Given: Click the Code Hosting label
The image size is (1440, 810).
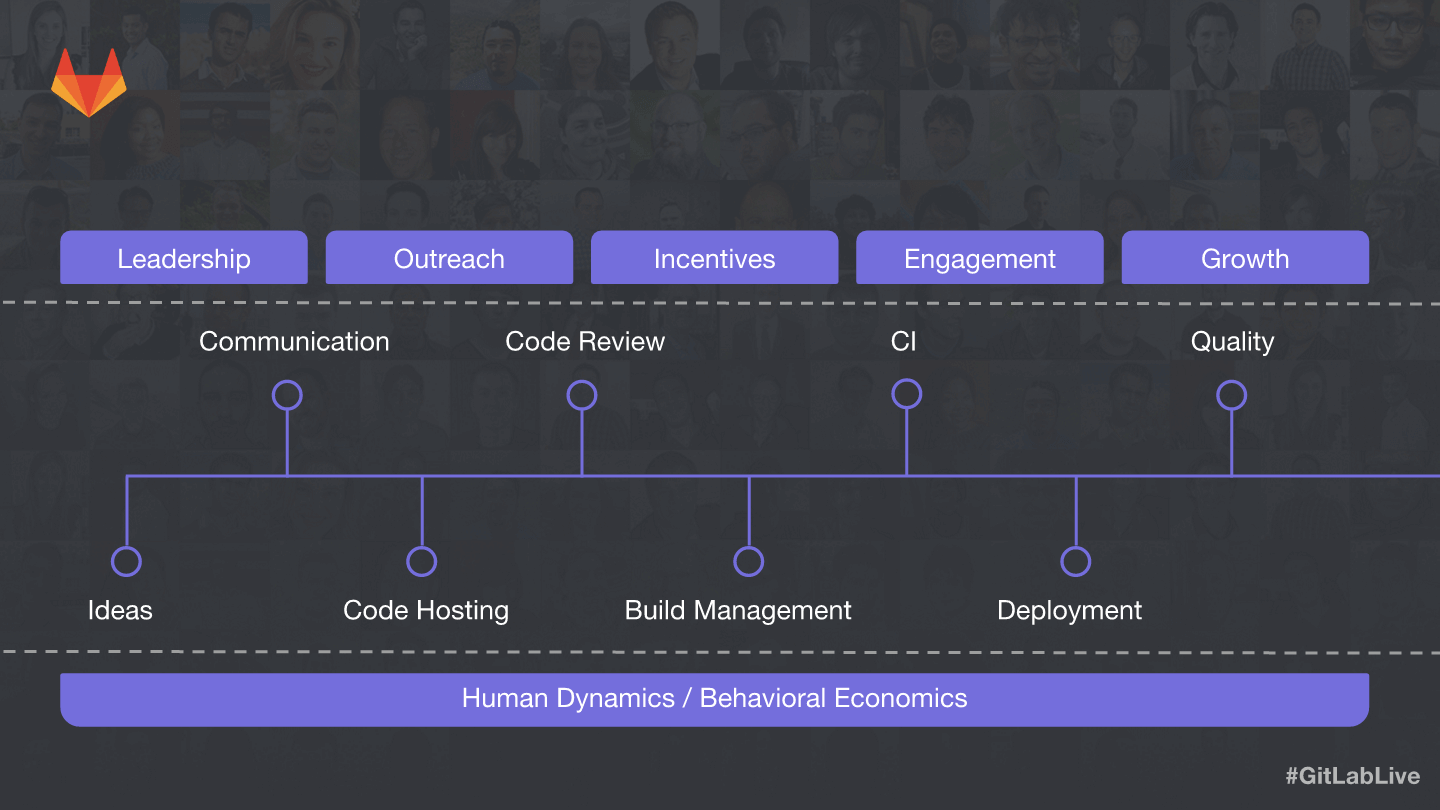Looking at the screenshot, I should pyautogui.click(x=426, y=611).
